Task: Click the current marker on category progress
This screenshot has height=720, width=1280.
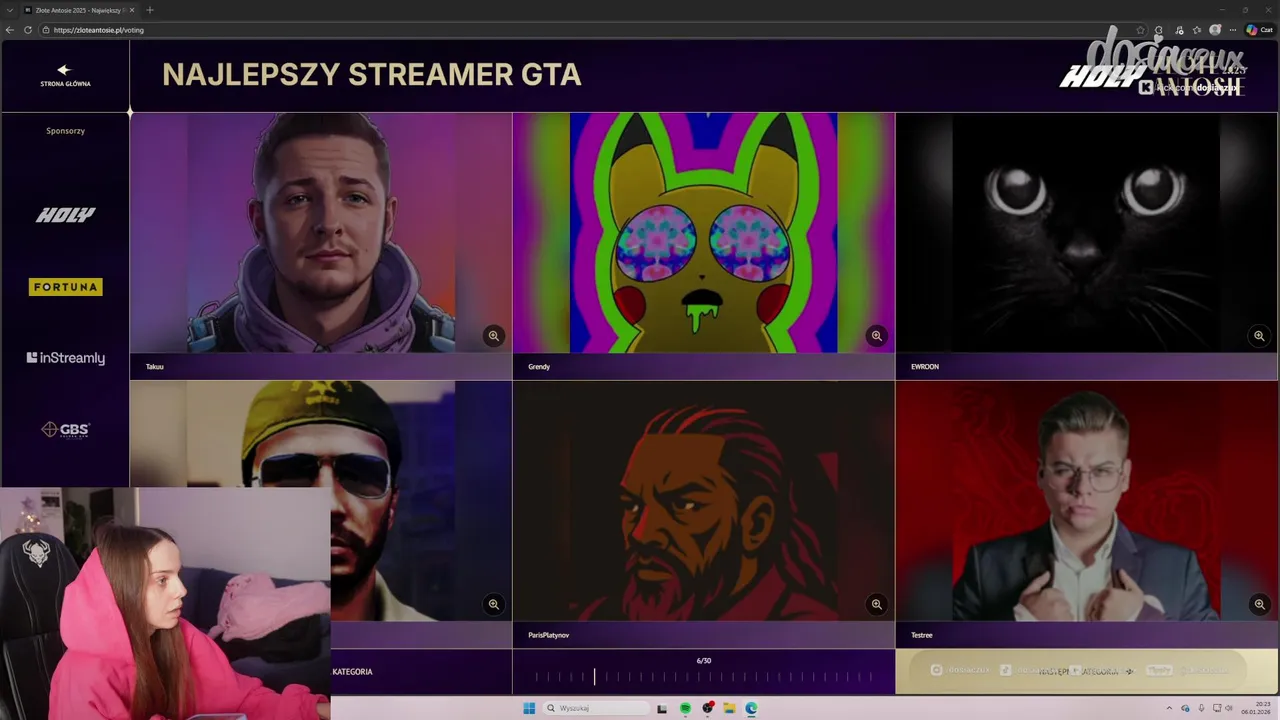Action: (594, 677)
